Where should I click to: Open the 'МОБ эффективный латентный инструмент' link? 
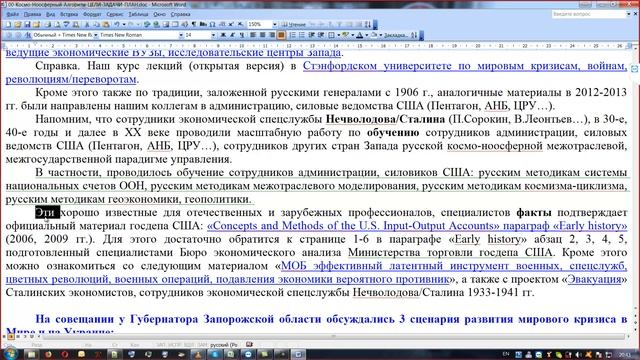coord(453,266)
